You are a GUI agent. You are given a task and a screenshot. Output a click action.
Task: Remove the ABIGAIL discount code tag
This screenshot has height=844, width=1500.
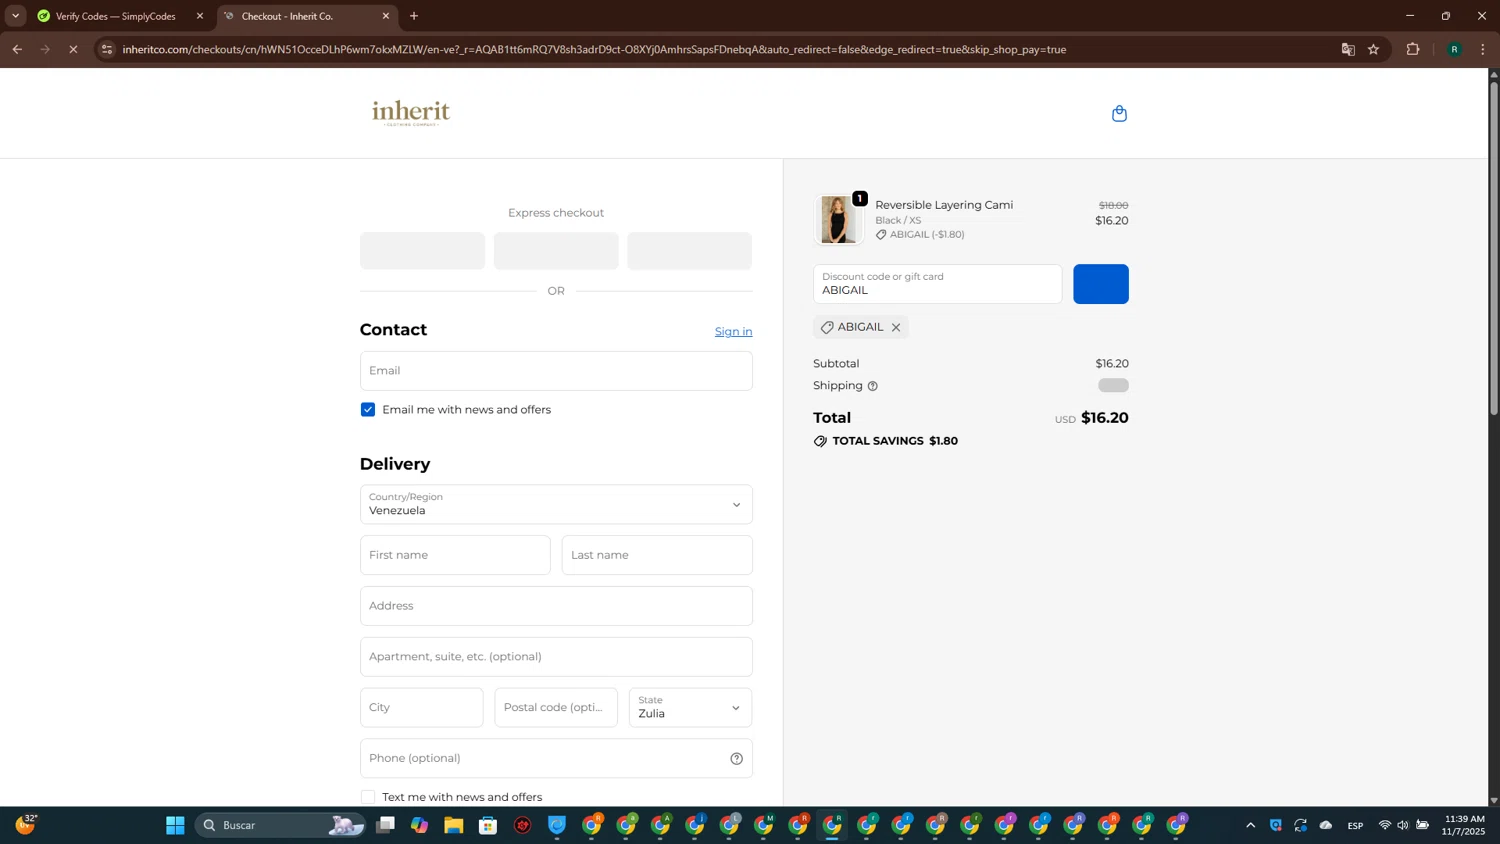pyautogui.click(x=896, y=327)
